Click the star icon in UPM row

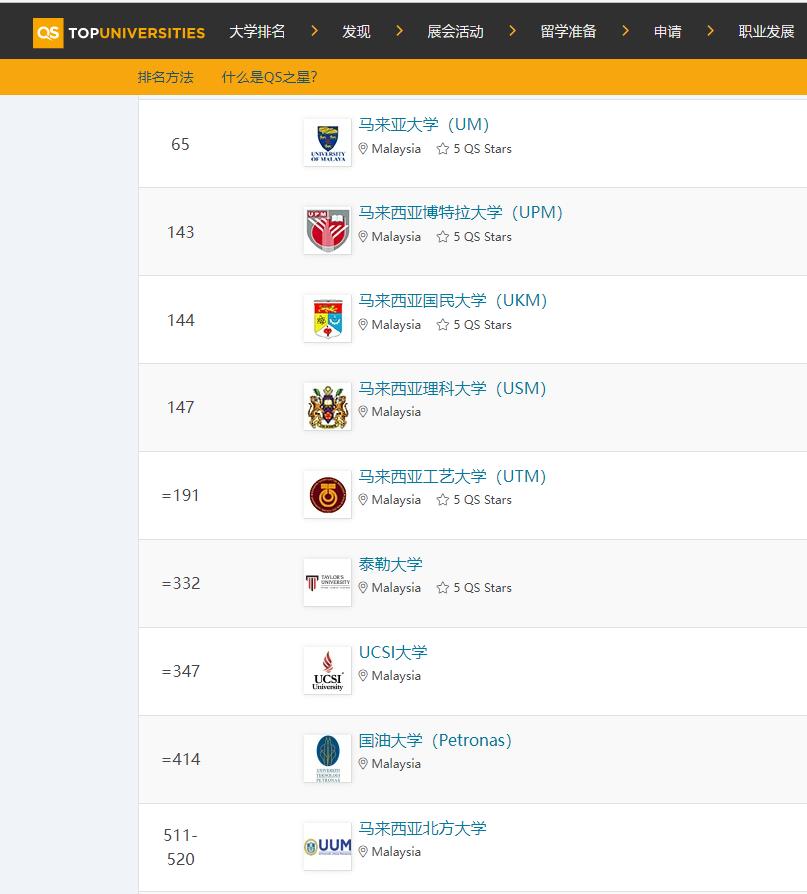pos(443,237)
